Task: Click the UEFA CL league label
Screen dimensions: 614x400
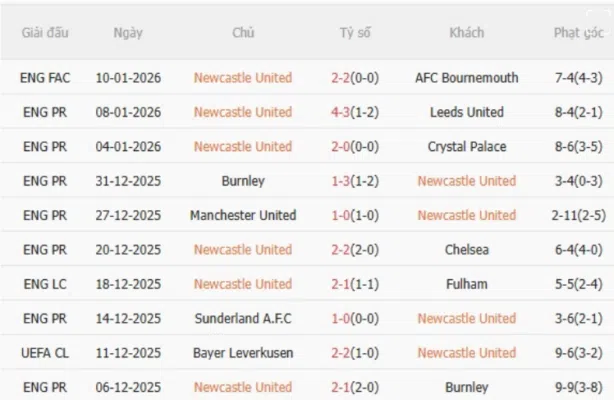Action: tap(45, 353)
